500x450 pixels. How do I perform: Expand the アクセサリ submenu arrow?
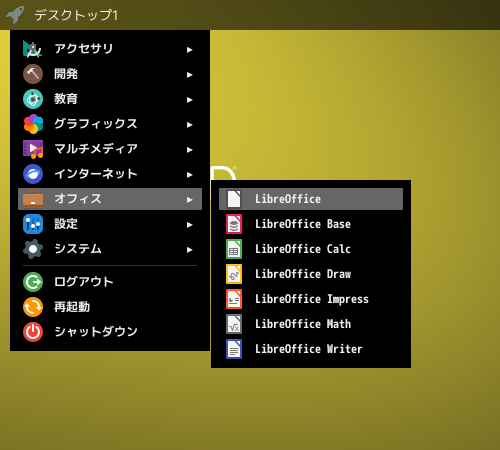click(189, 50)
